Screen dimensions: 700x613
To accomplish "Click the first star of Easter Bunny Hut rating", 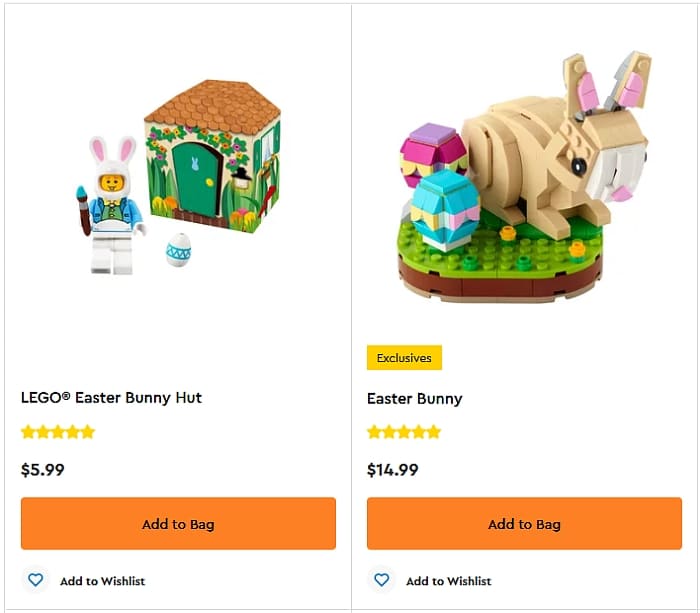I will click(28, 432).
